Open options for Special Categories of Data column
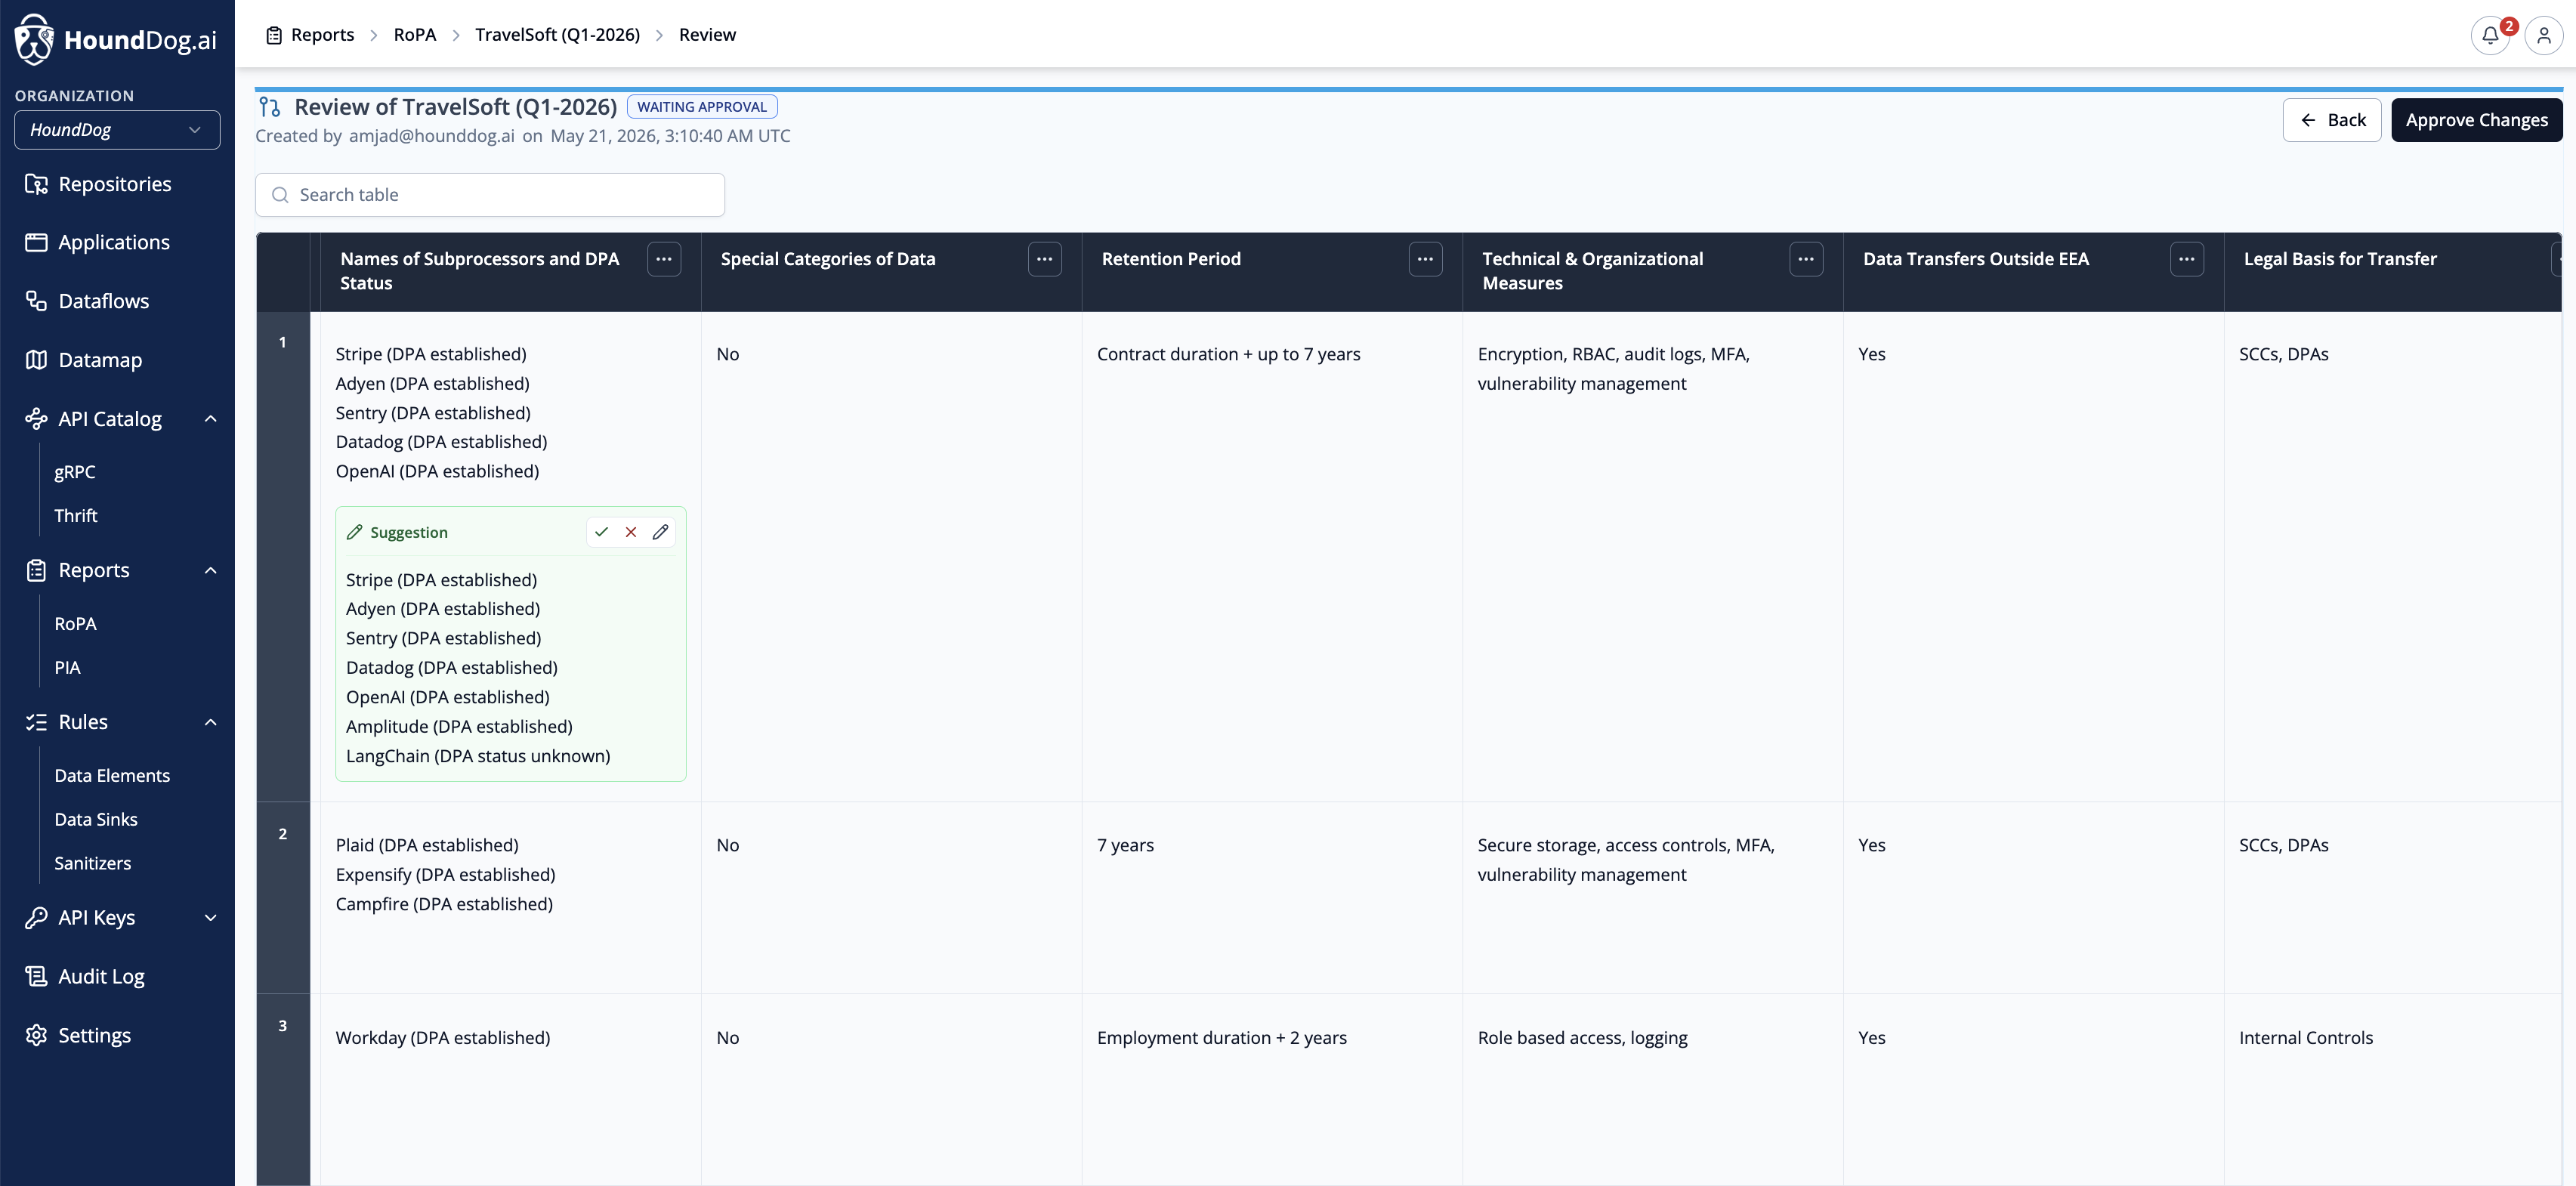The width and height of the screenshot is (2576, 1186). point(1044,259)
